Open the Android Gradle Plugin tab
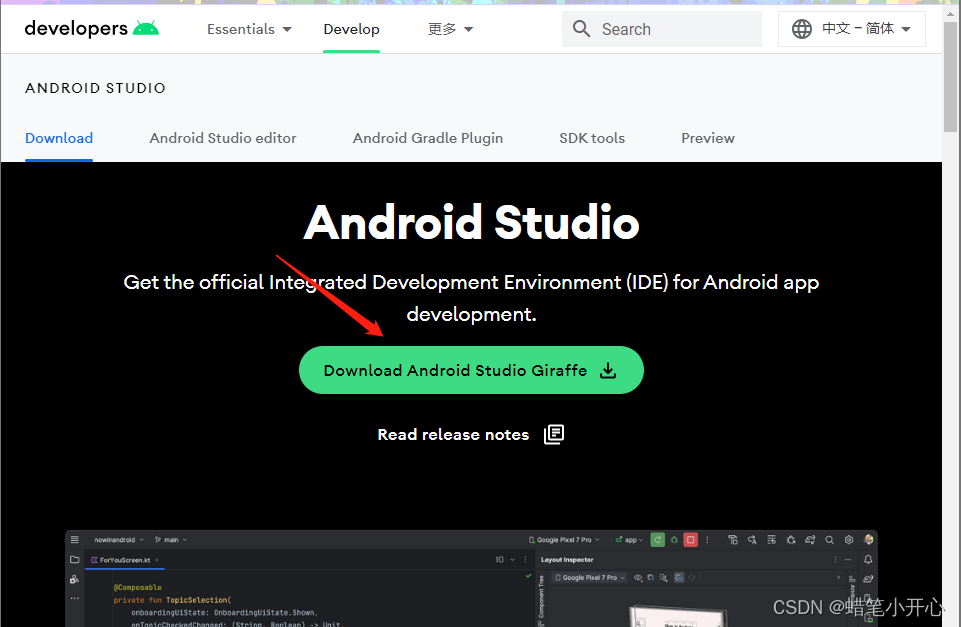This screenshot has width=961, height=627. coord(428,139)
